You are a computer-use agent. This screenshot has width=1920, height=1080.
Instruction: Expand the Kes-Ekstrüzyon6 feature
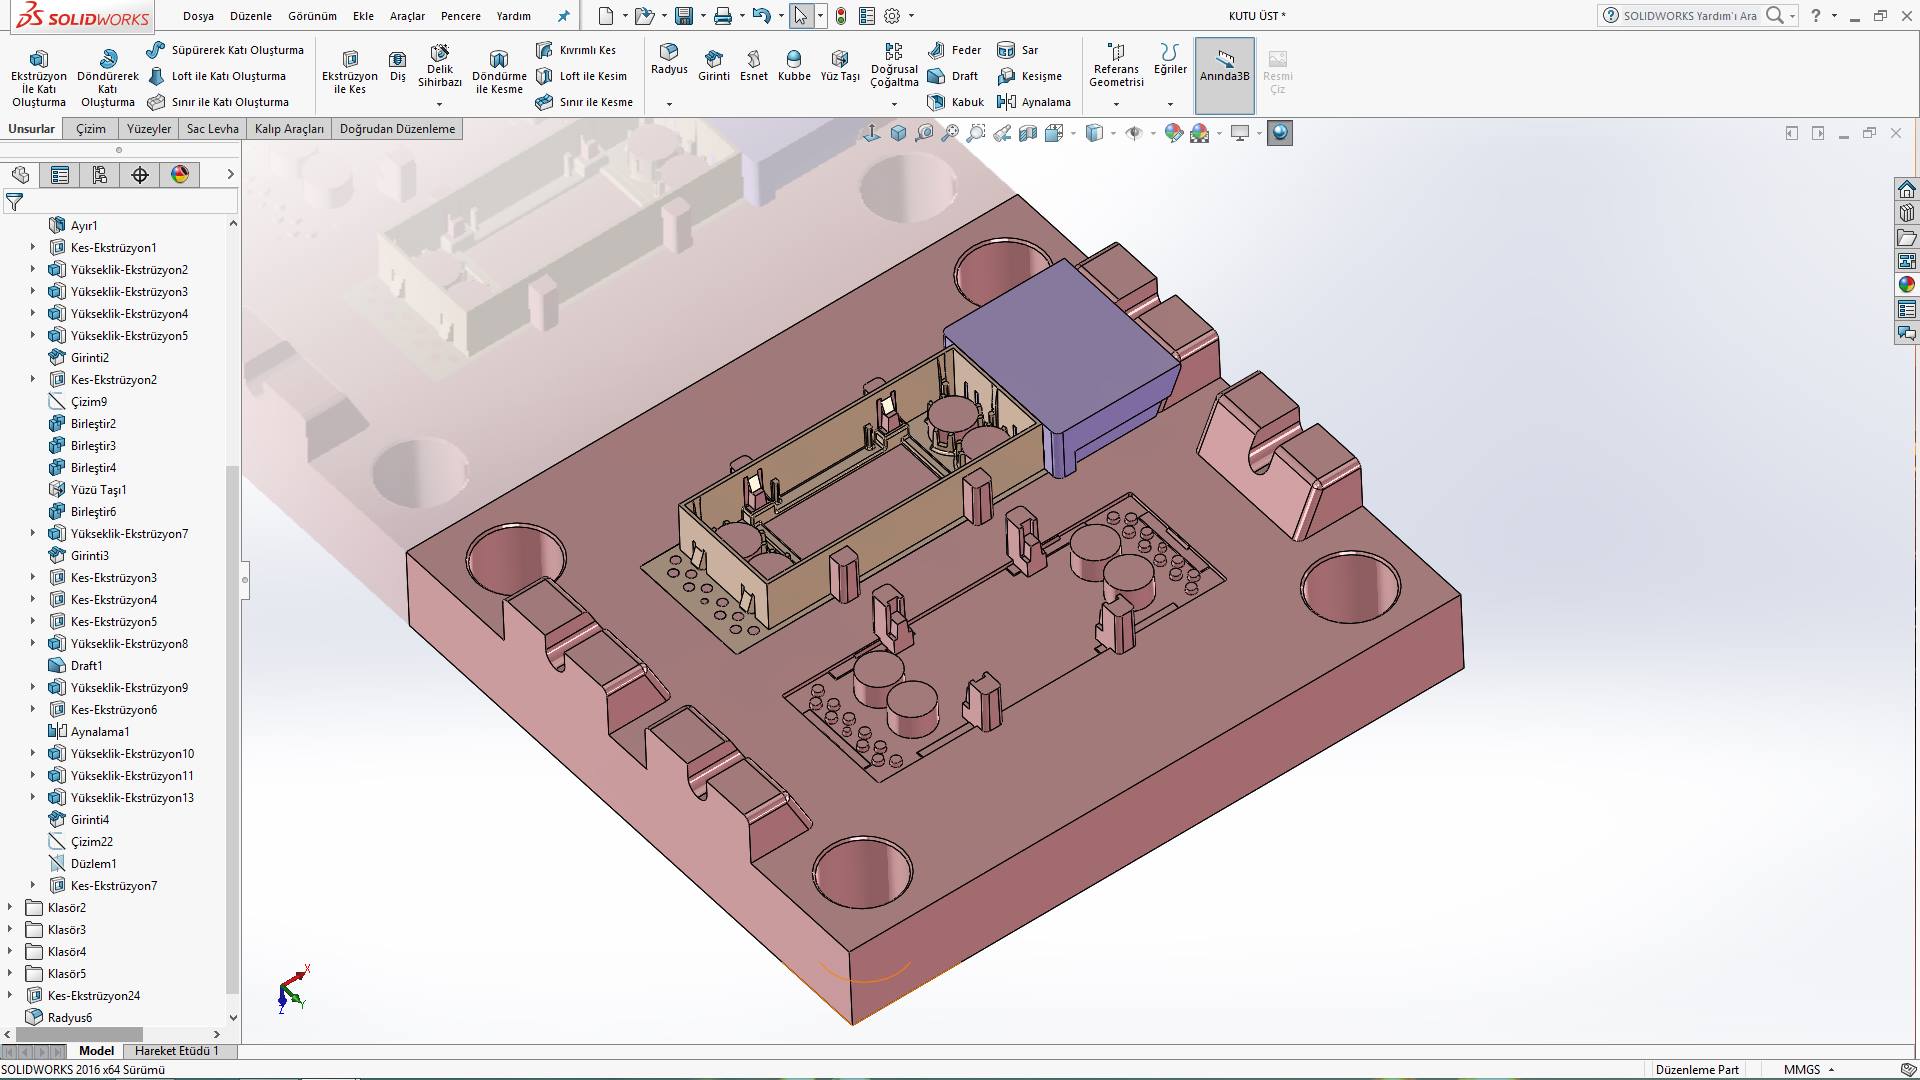33,710
